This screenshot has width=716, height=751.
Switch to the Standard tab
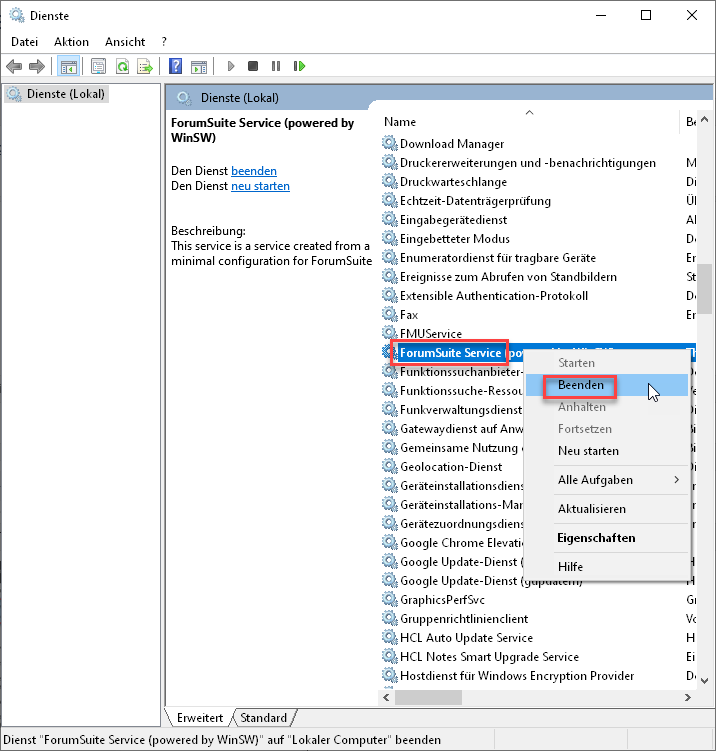(x=263, y=718)
